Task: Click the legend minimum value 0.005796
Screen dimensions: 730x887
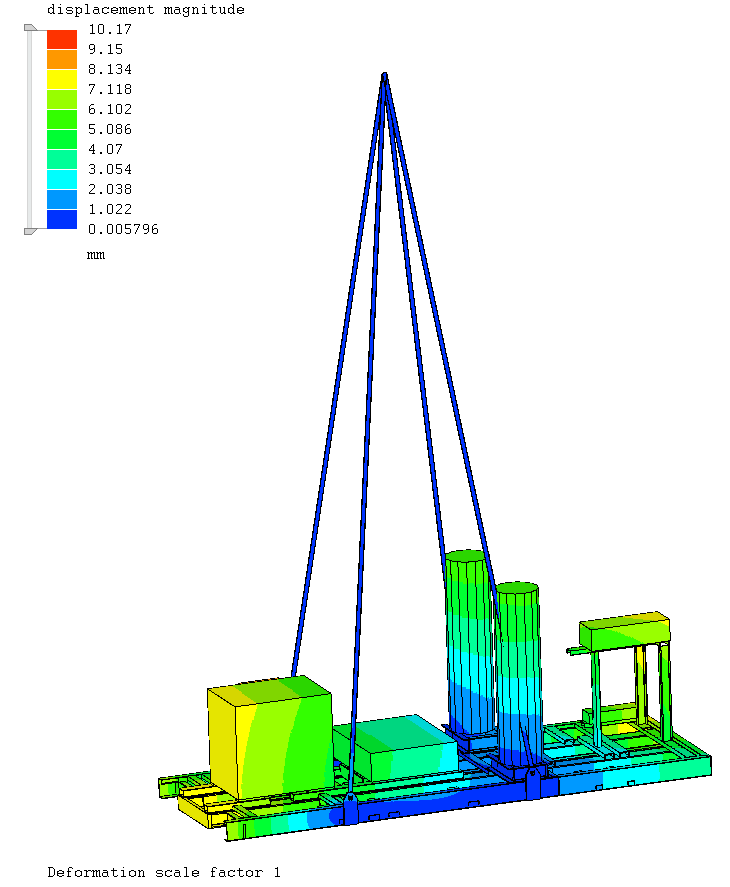Action: [x=123, y=230]
